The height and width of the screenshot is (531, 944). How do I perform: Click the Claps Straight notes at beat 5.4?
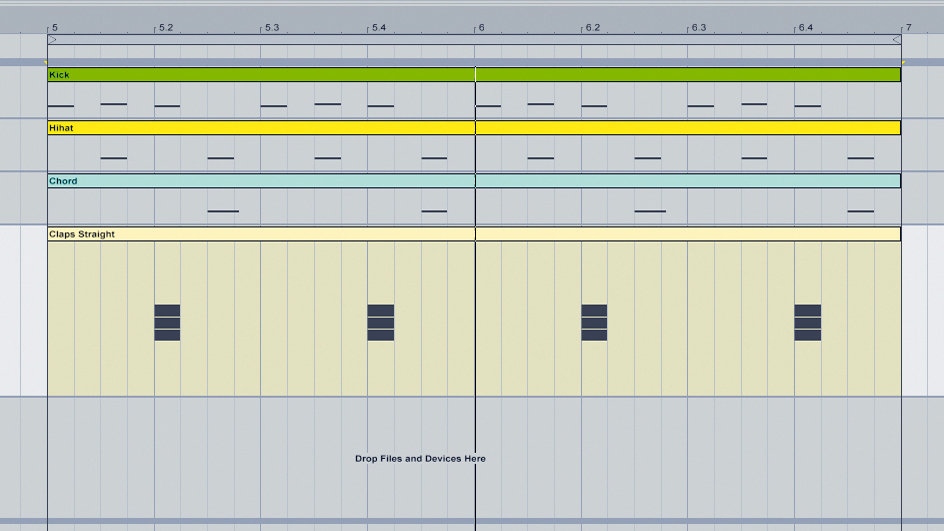pos(380,323)
